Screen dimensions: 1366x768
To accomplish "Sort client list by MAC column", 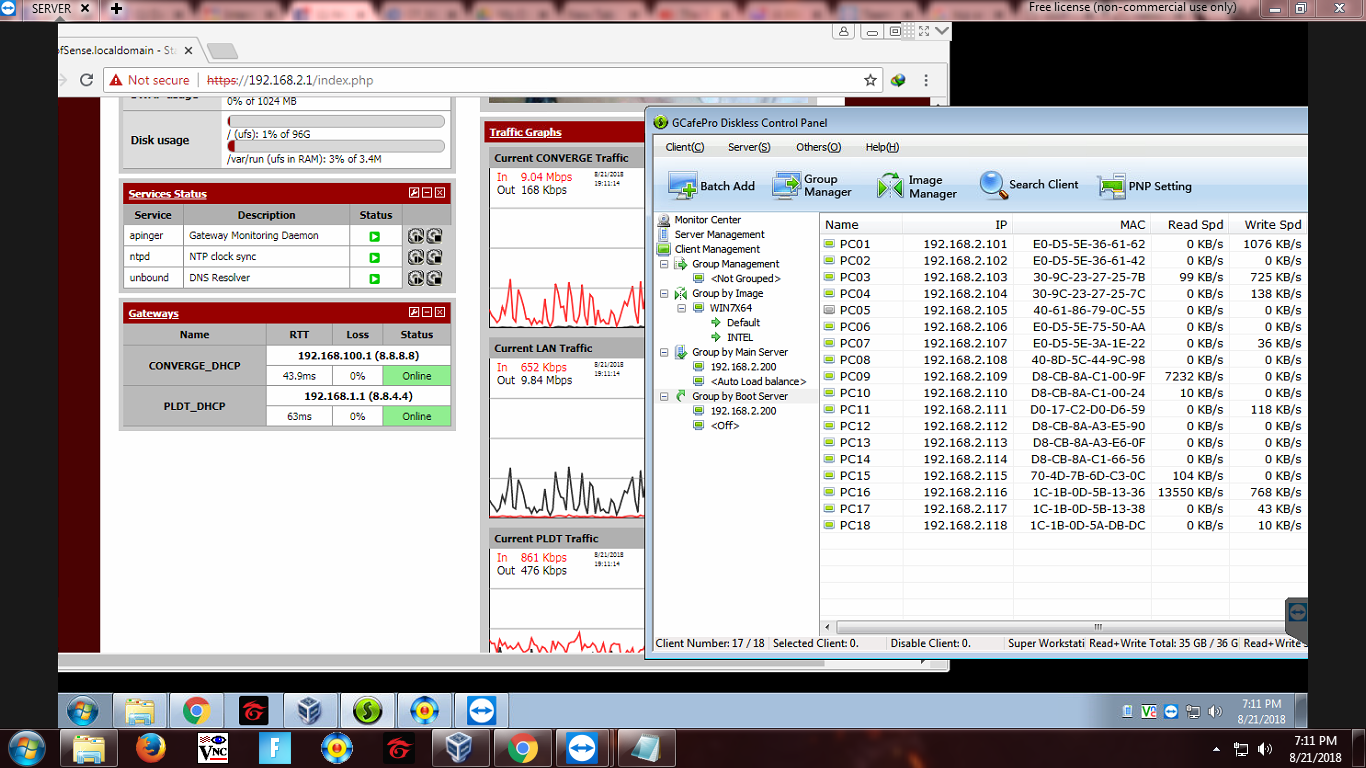I will 1082,225.
